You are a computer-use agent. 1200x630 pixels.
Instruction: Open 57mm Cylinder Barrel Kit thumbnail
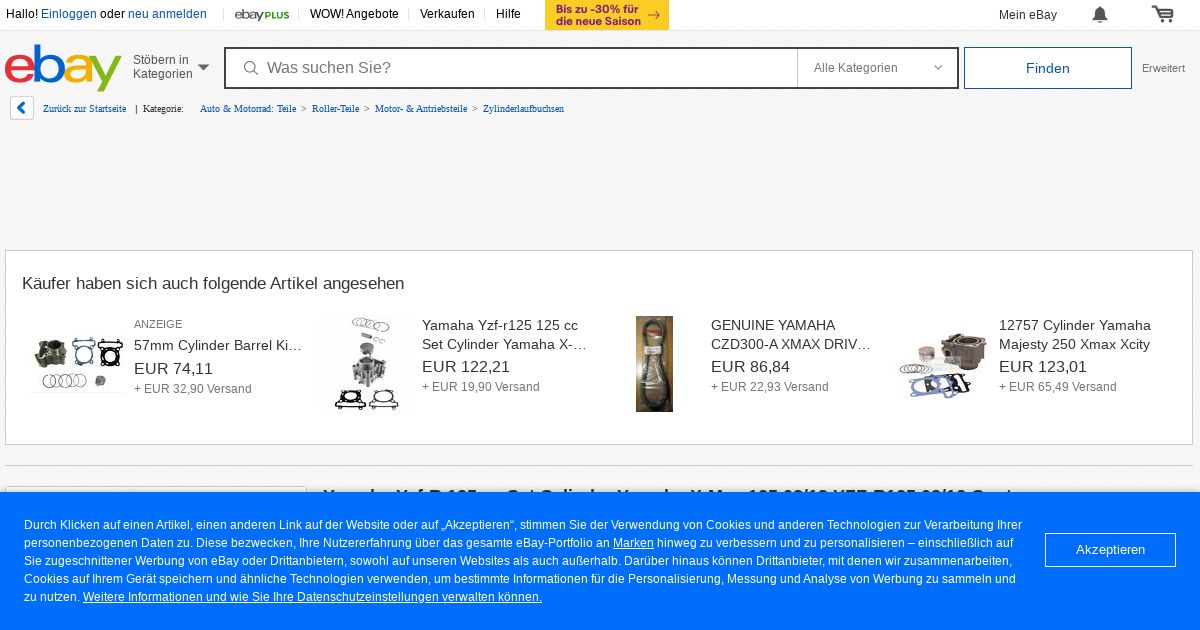tap(76, 363)
